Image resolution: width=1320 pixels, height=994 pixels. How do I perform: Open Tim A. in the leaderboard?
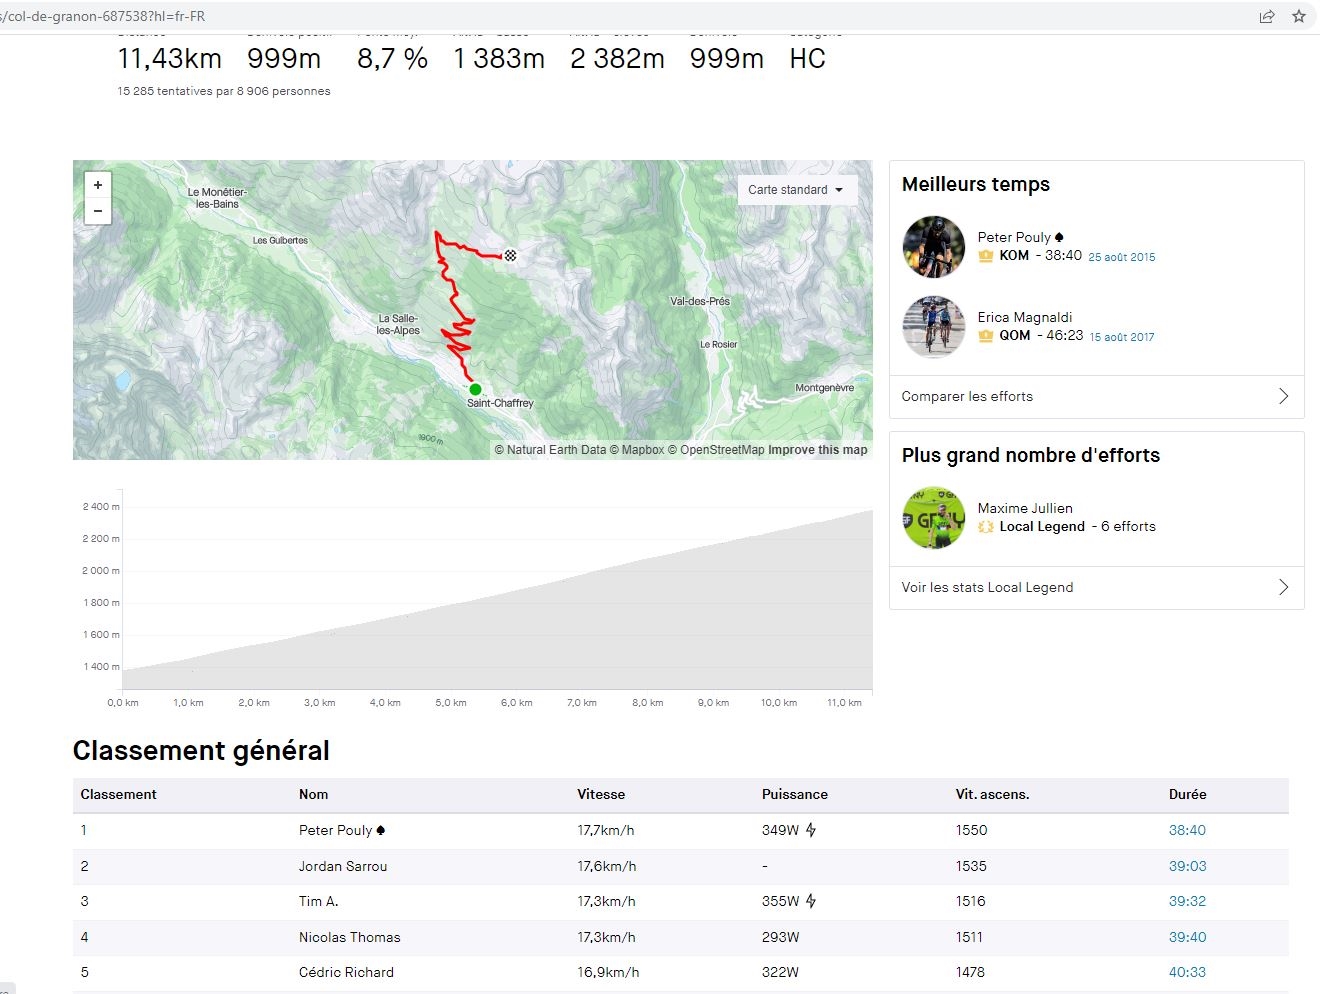[318, 901]
